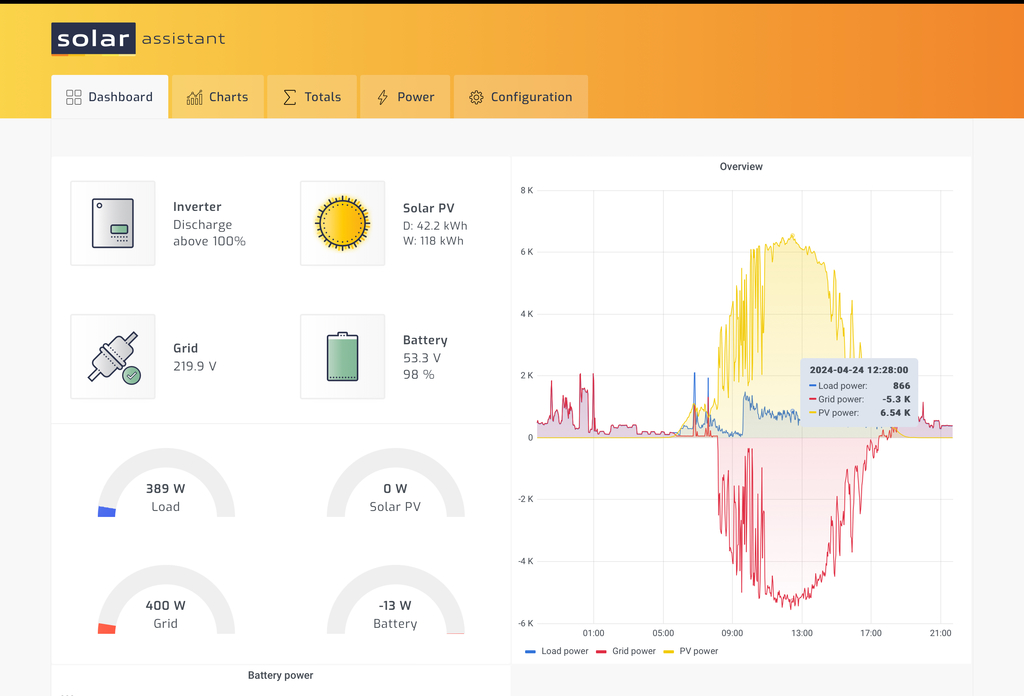Click the Grid plug icon
This screenshot has width=1024, height=696.
113,357
